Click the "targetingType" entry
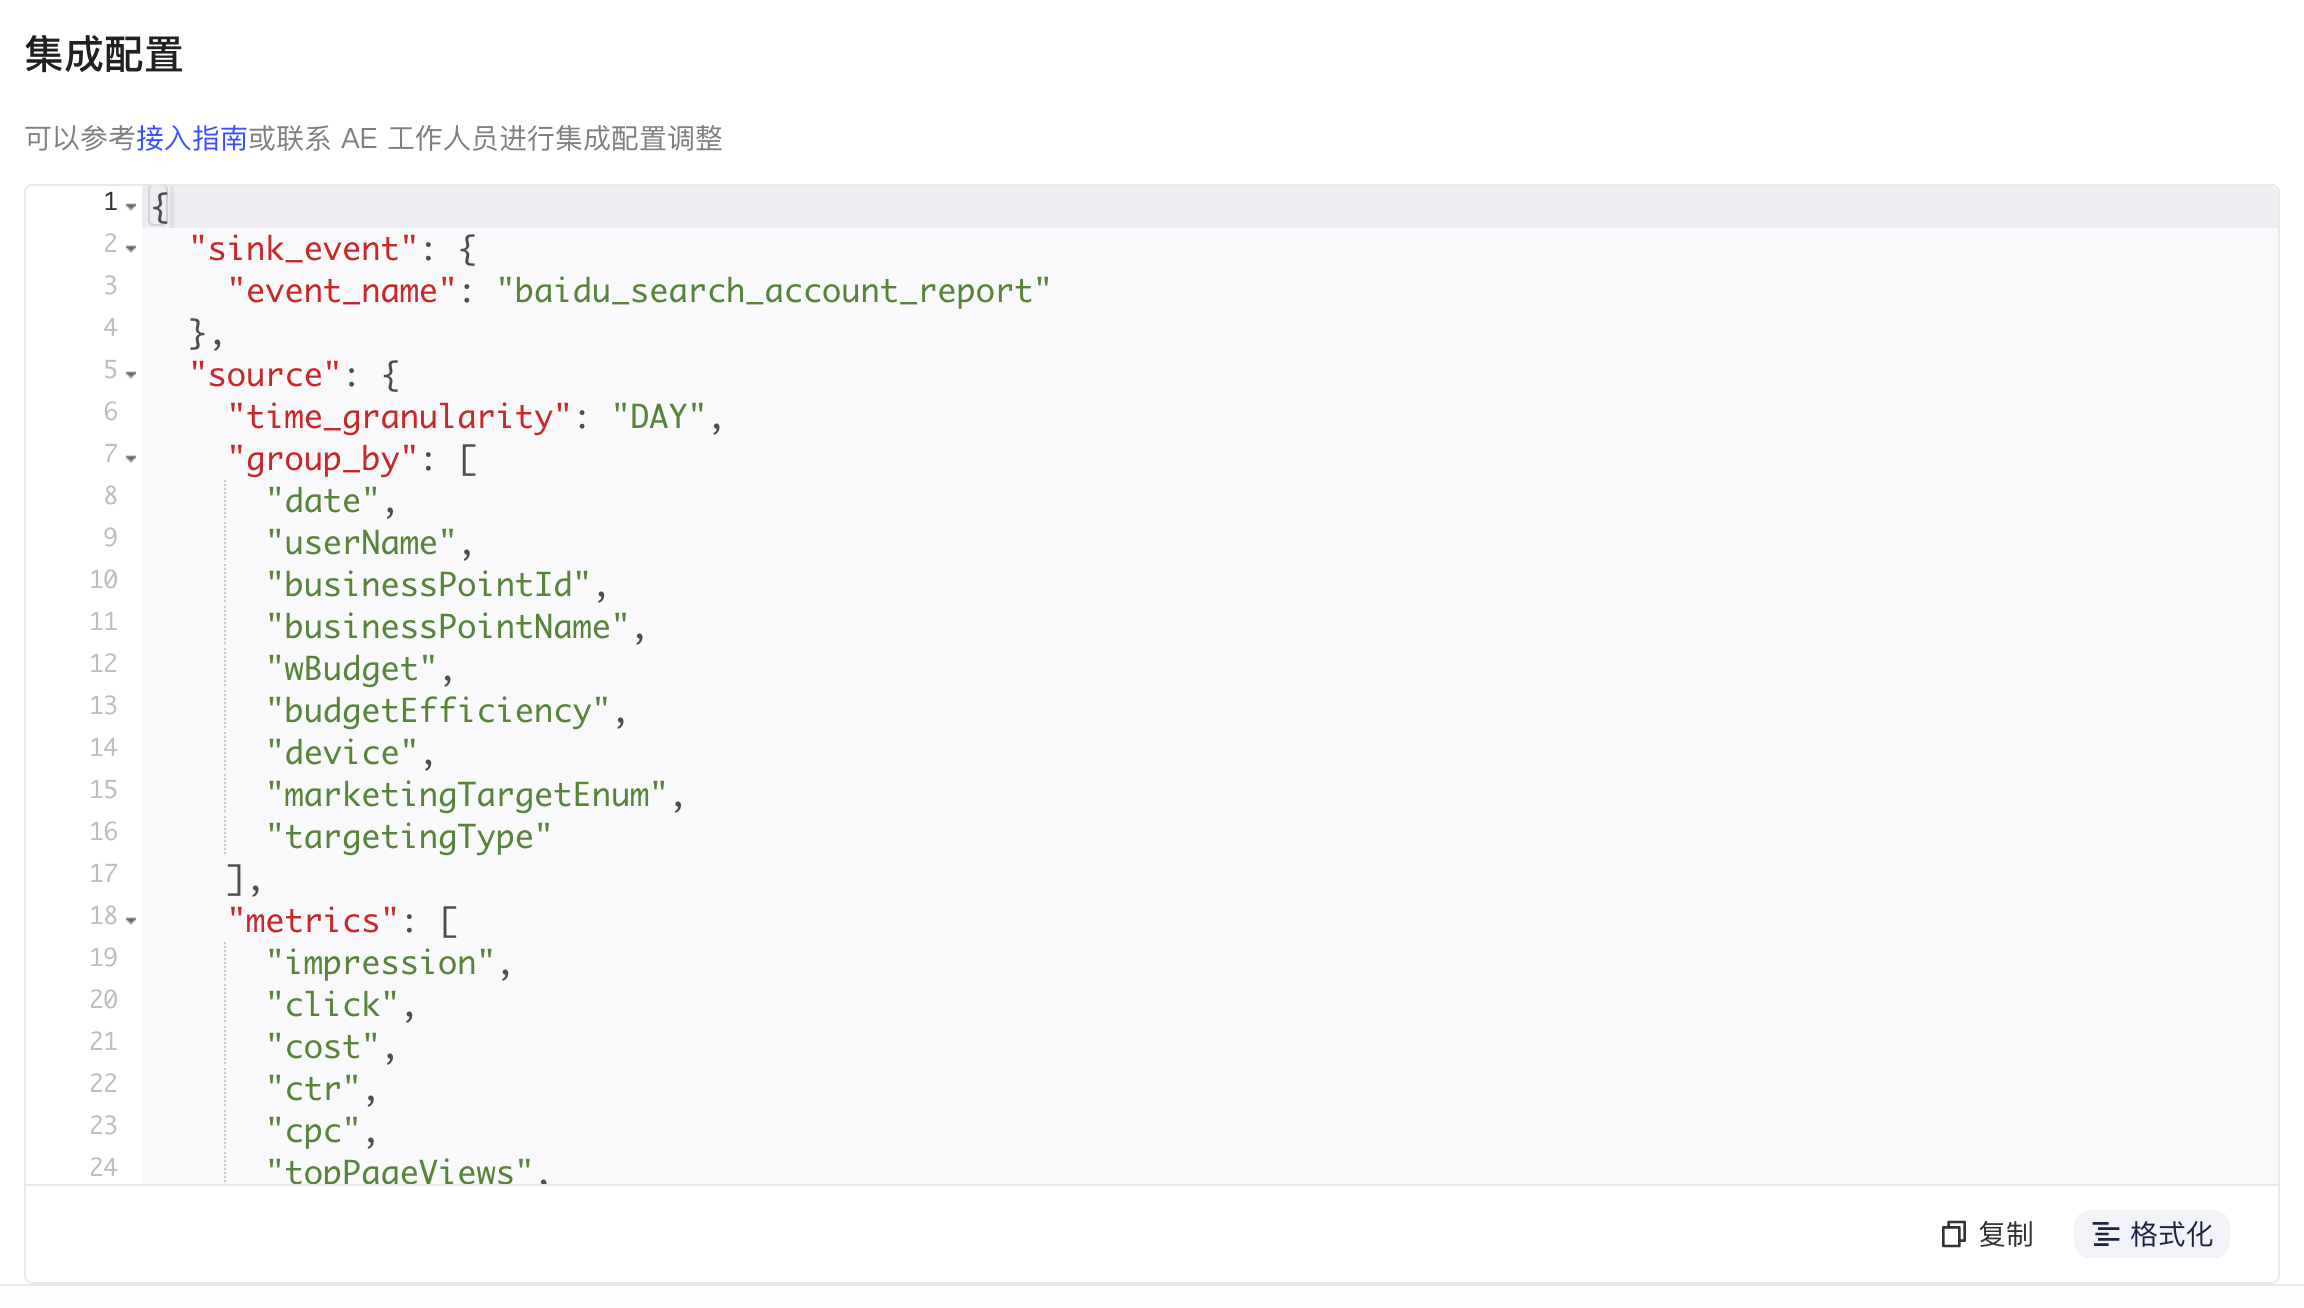The height and width of the screenshot is (1308, 2304). pos(408,836)
